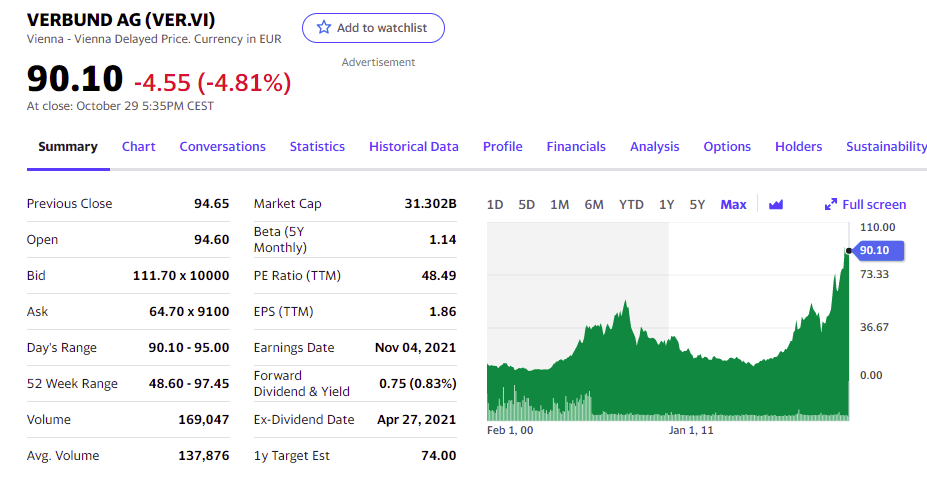Screen dimensions: 927x484
Task: Click the Ask value 64.70 x 9100
Action: pos(189,311)
